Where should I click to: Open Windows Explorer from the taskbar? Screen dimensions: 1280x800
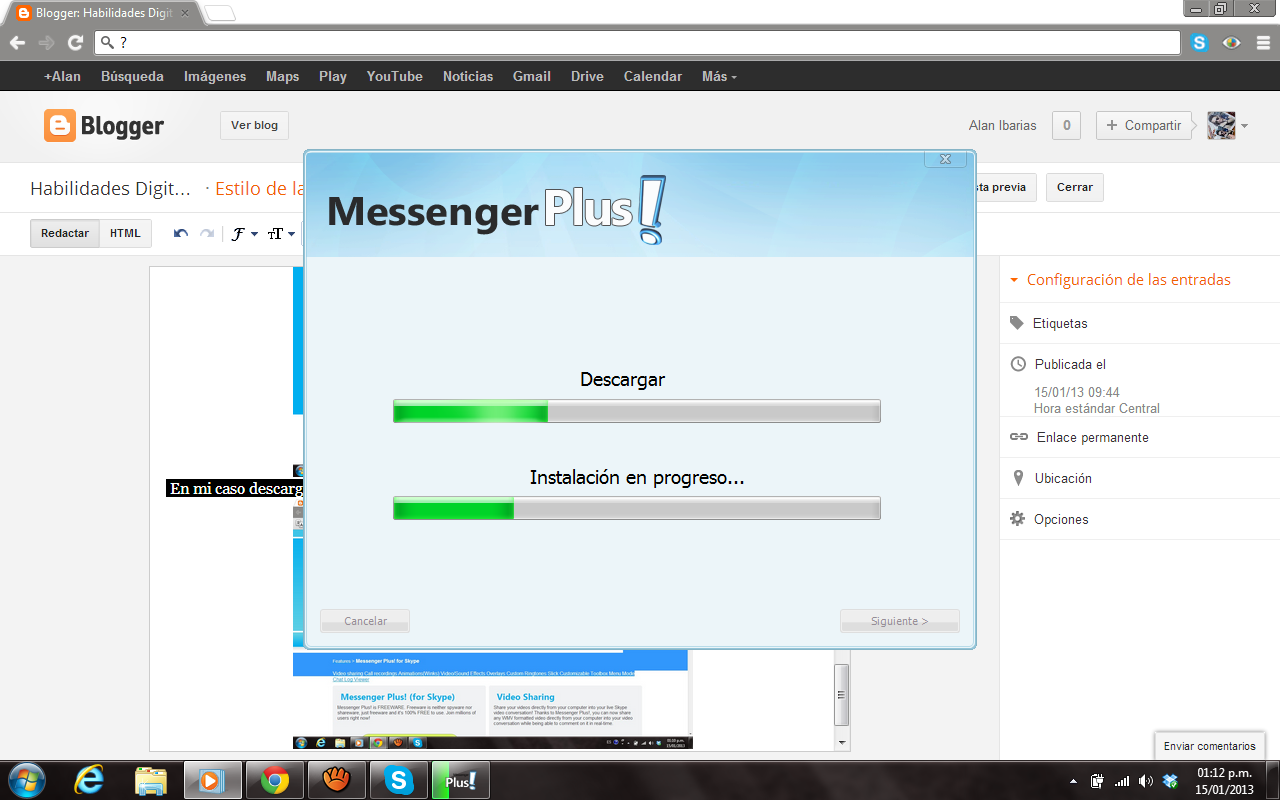pyautogui.click(x=150, y=780)
